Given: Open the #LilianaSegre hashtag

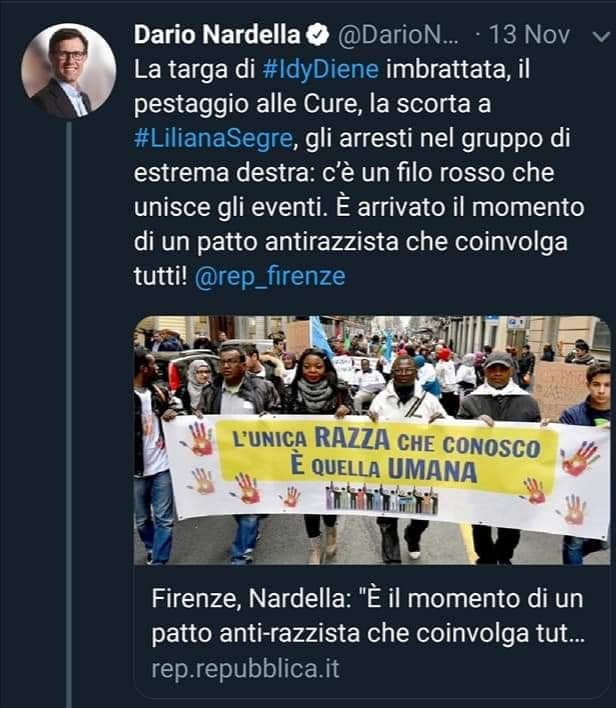Looking at the screenshot, I should tap(214, 139).
